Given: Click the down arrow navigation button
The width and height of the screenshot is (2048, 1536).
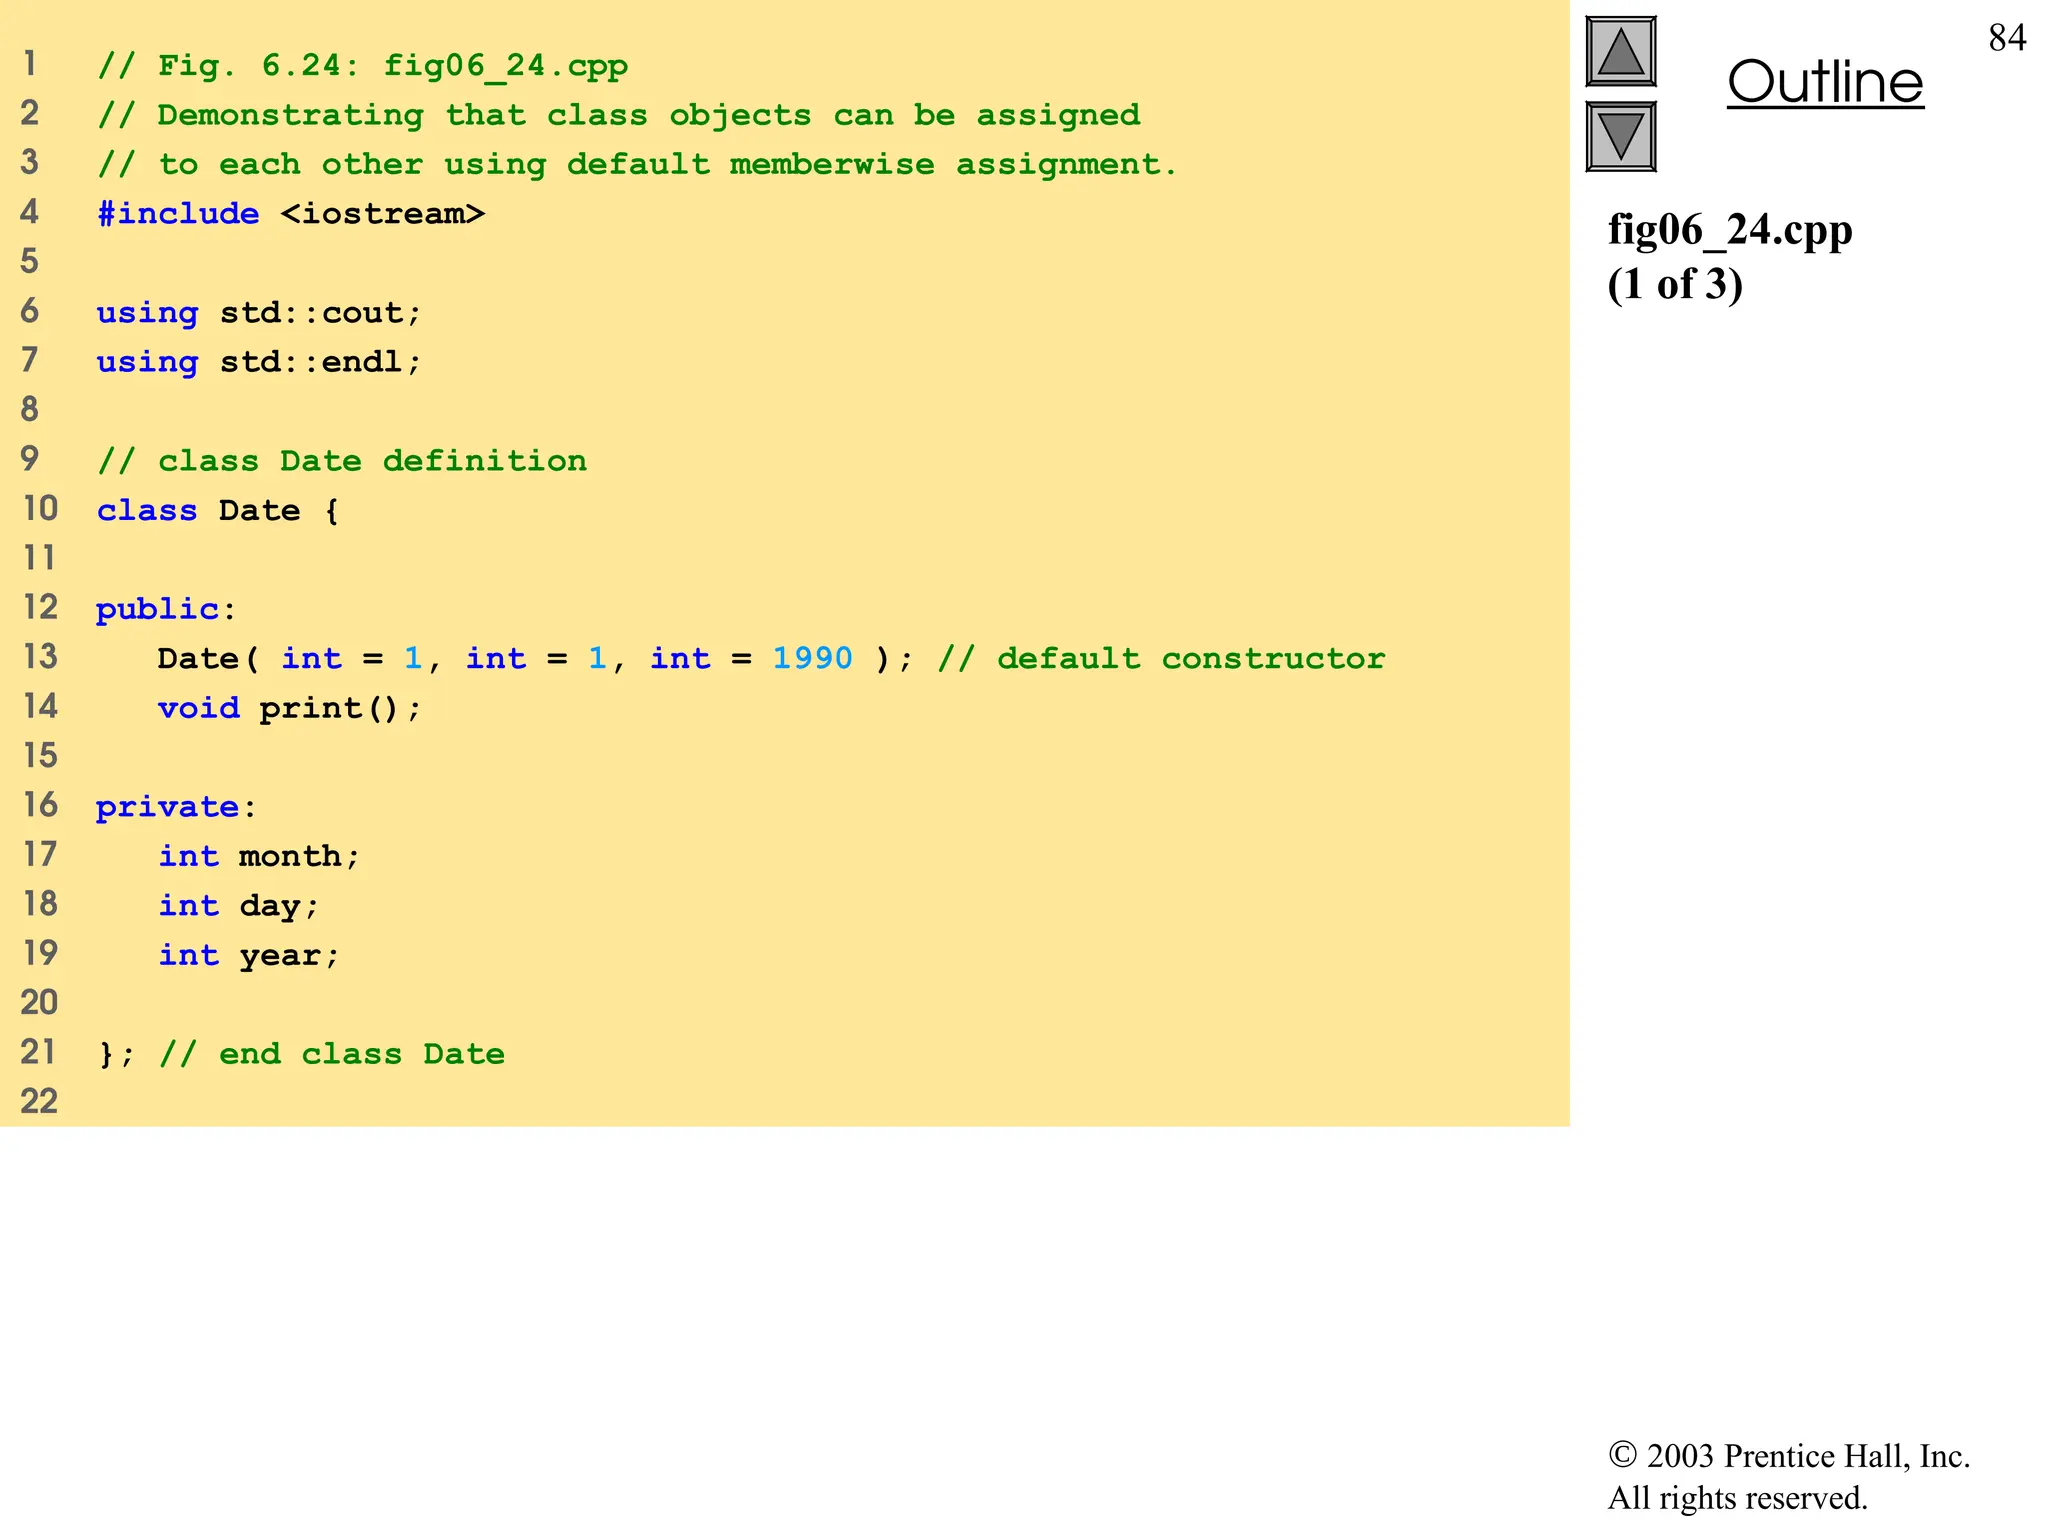Looking at the screenshot, I should pyautogui.click(x=1621, y=136).
